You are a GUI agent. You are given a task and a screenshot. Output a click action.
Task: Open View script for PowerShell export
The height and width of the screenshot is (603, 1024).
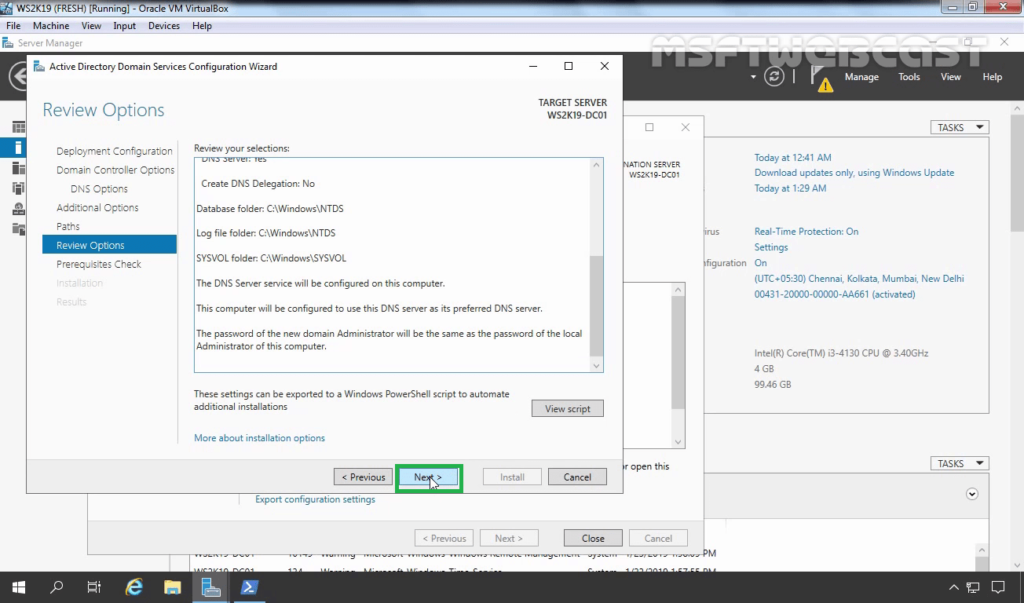click(568, 409)
